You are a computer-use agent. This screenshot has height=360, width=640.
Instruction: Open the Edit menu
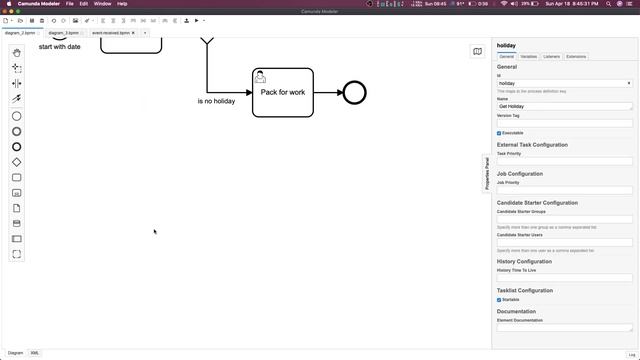click(84, 4)
